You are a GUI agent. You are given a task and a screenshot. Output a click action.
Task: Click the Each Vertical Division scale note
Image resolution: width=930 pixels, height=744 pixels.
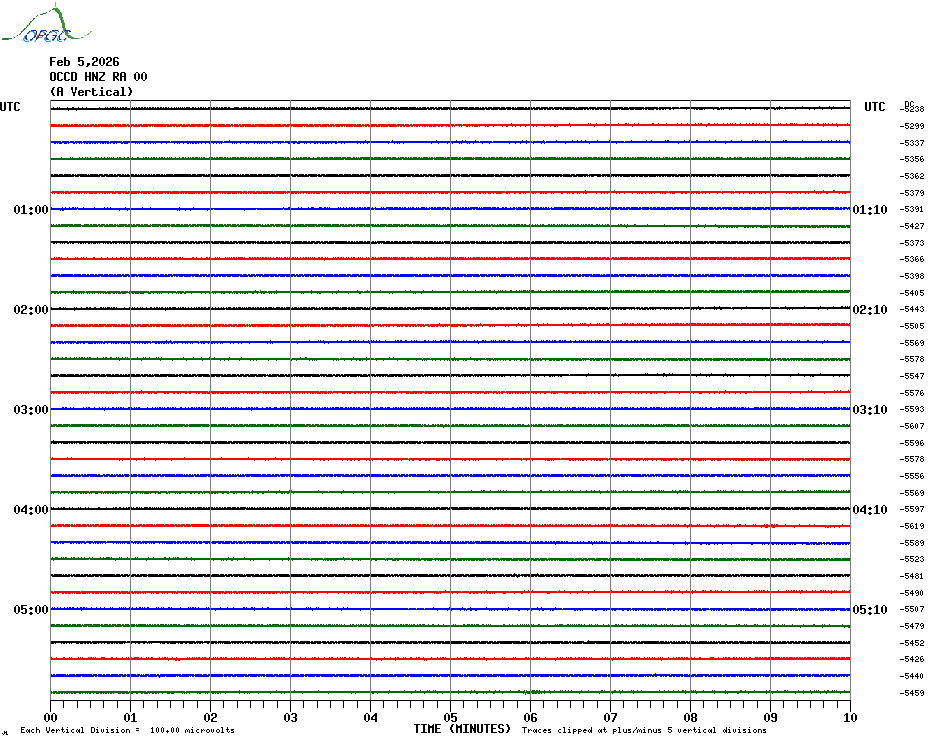coord(127,731)
